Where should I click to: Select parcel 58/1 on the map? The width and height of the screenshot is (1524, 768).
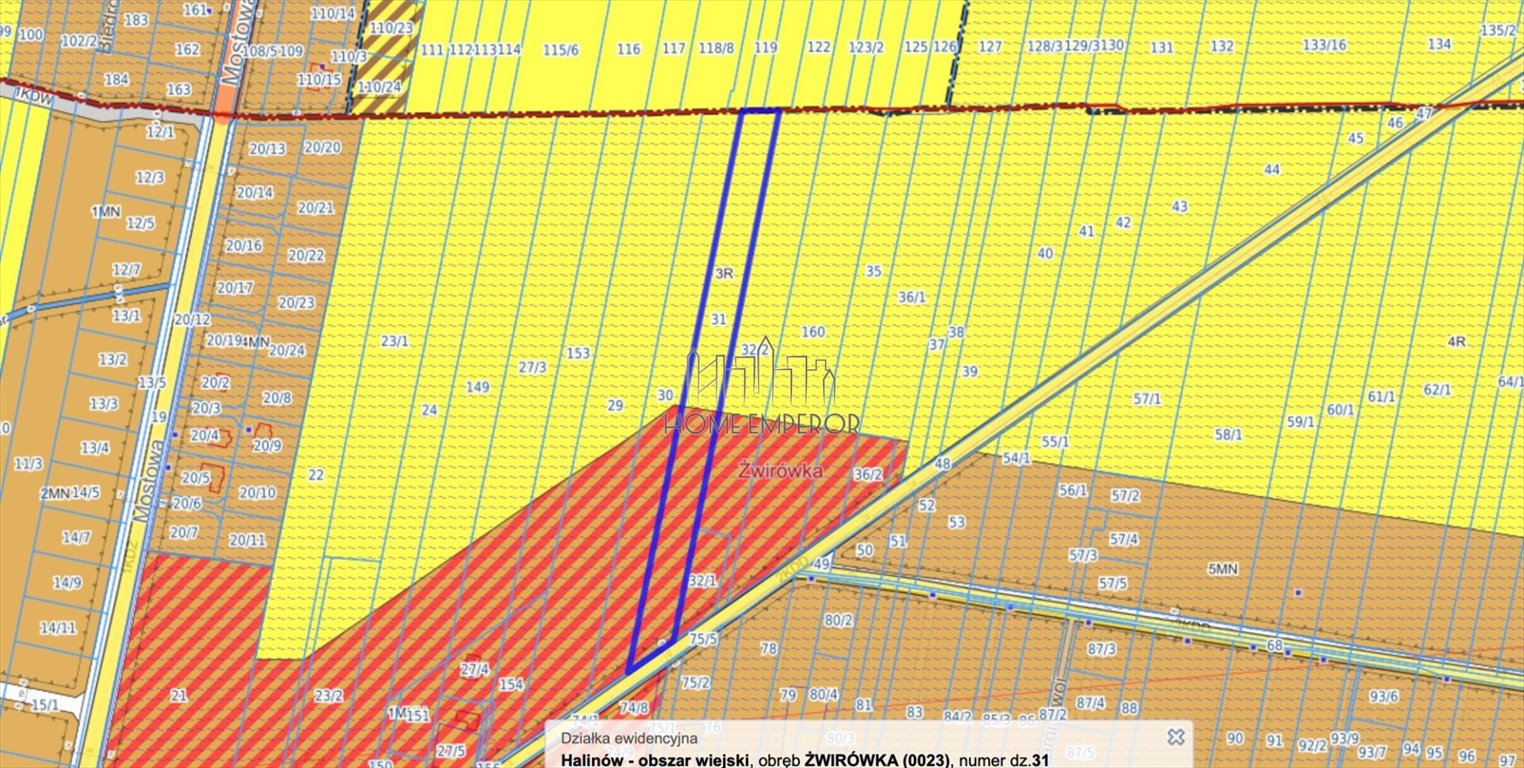point(1228,434)
